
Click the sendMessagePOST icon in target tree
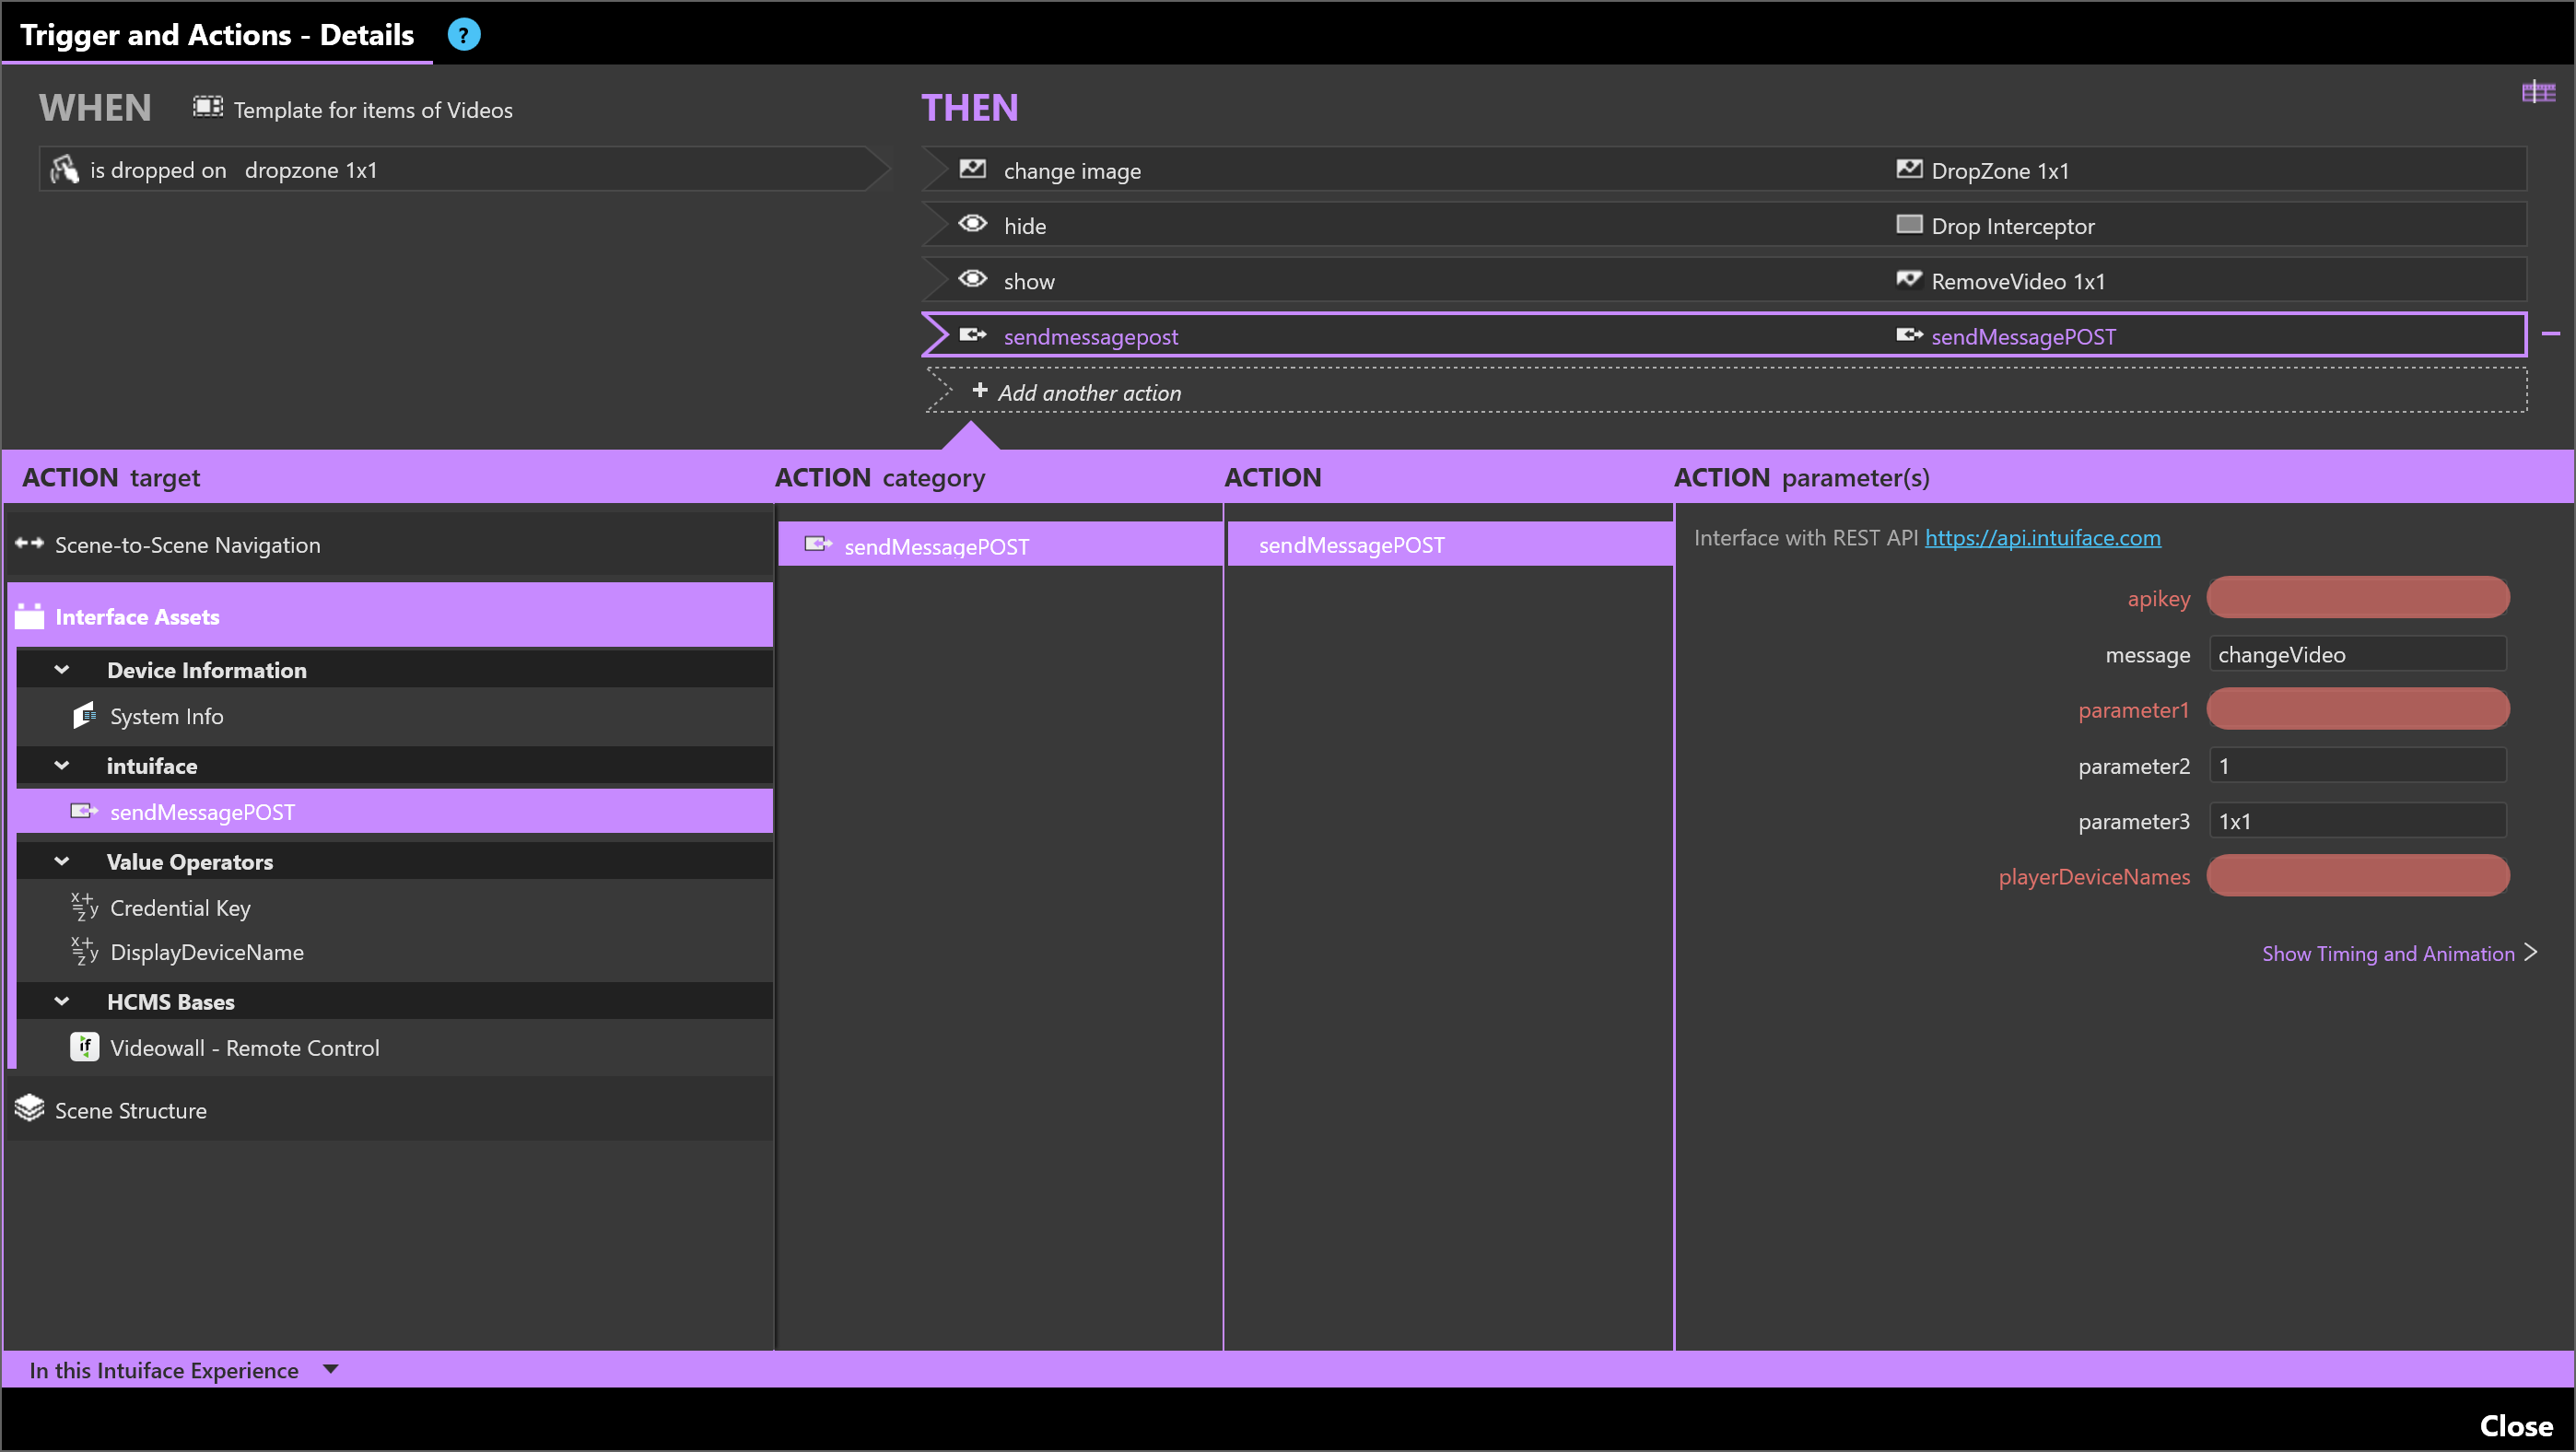[x=84, y=811]
